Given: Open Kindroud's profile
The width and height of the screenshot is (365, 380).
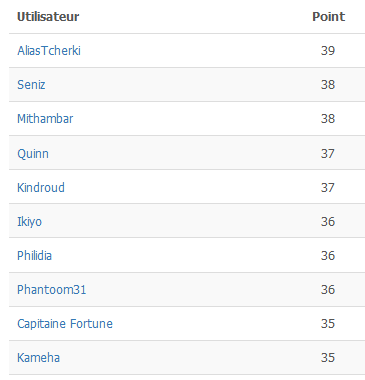Looking at the screenshot, I should pyautogui.click(x=41, y=188).
